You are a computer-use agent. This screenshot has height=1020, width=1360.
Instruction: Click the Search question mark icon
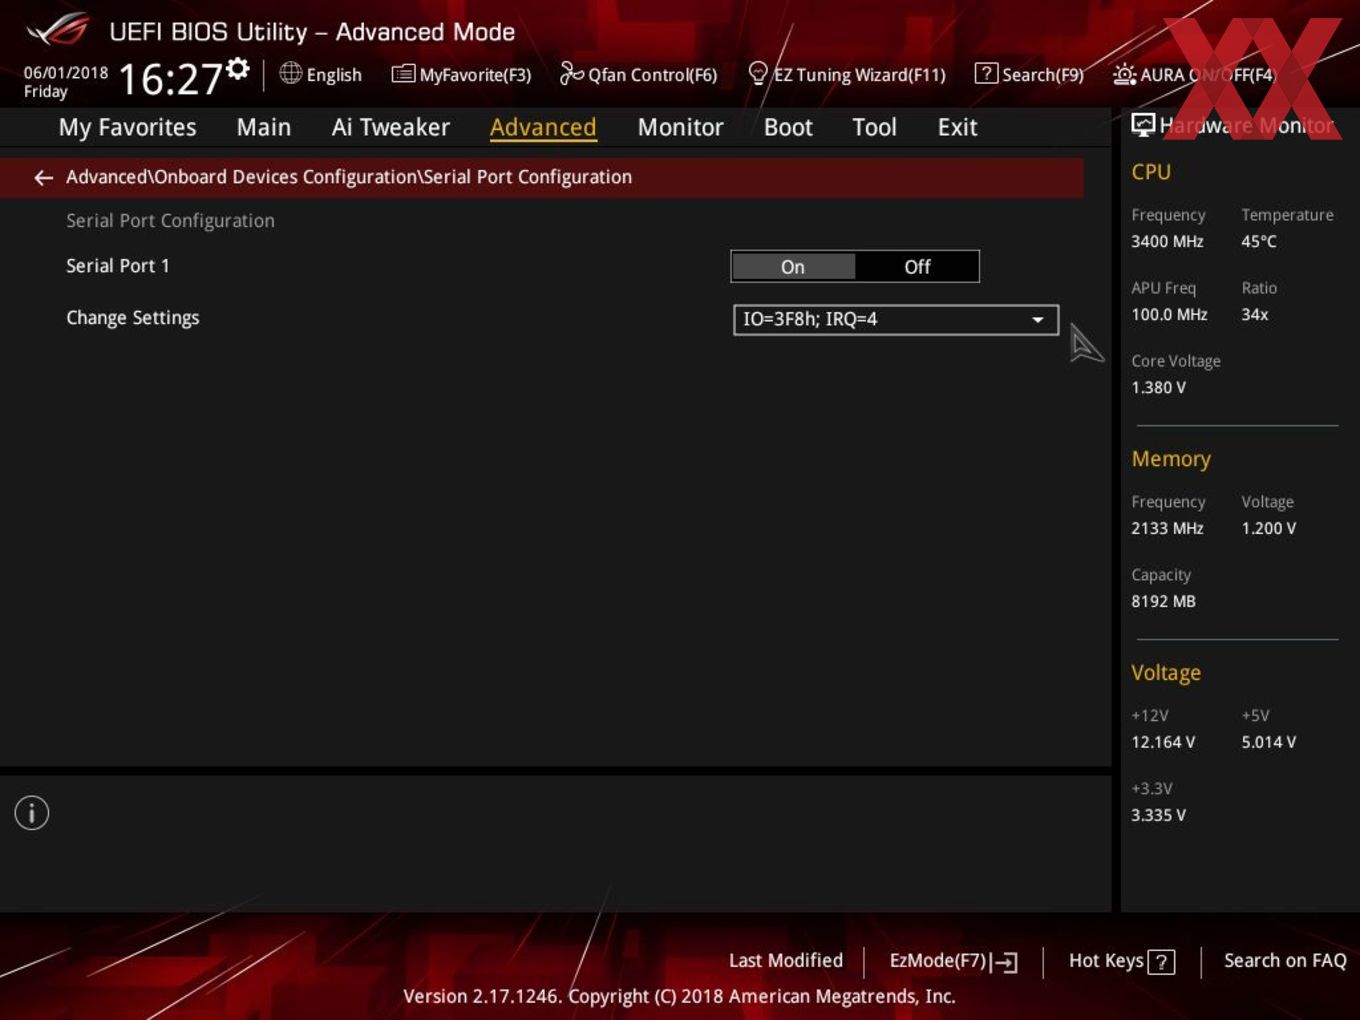pos(986,73)
